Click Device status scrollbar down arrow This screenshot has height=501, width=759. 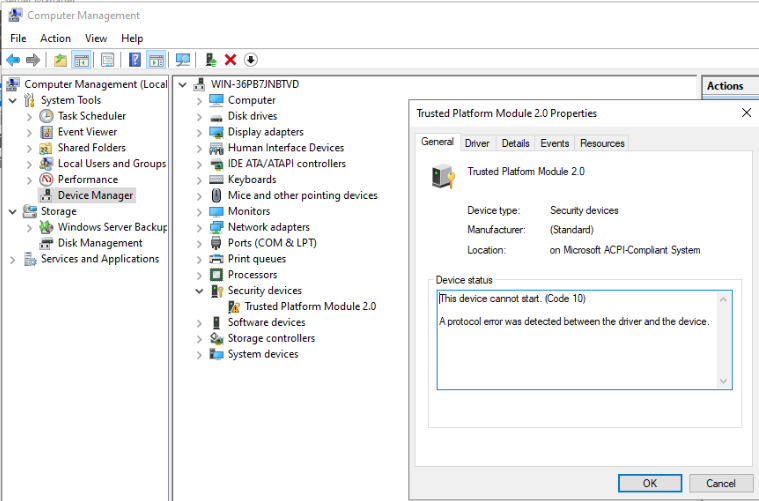[723, 381]
